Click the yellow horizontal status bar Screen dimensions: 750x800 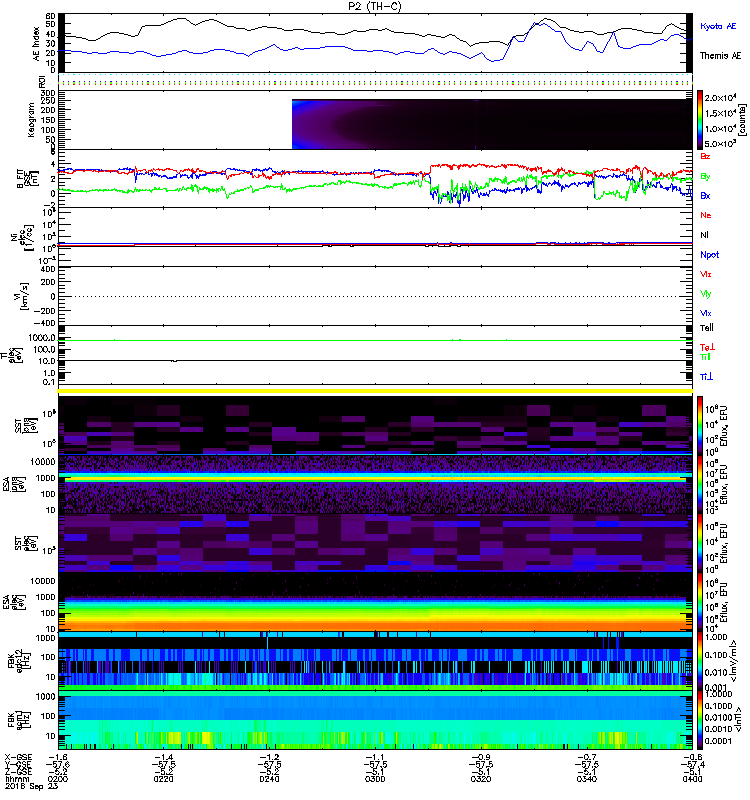[x=376, y=391]
